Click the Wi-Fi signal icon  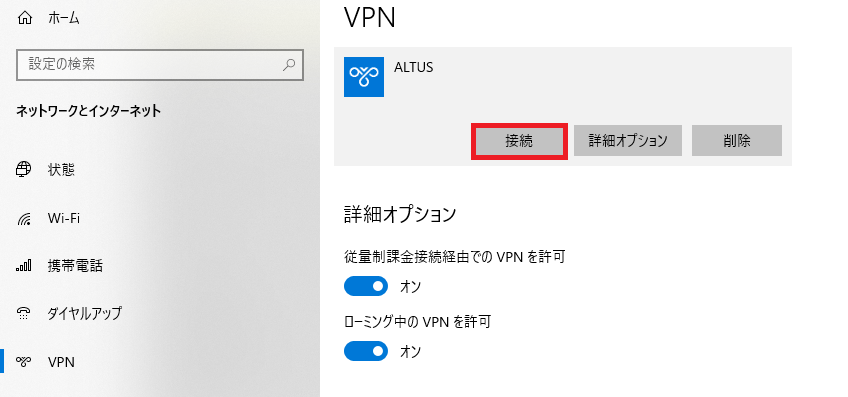click(x=24, y=219)
